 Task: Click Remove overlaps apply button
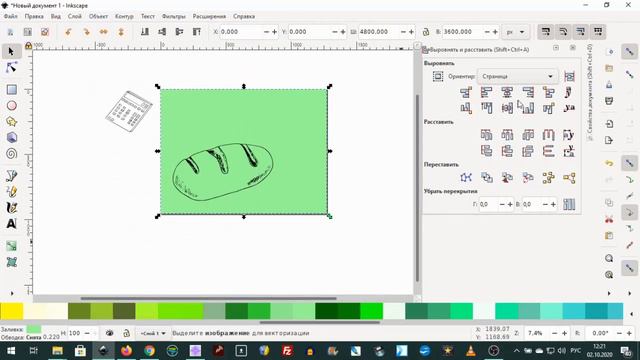(x=569, y=204)
